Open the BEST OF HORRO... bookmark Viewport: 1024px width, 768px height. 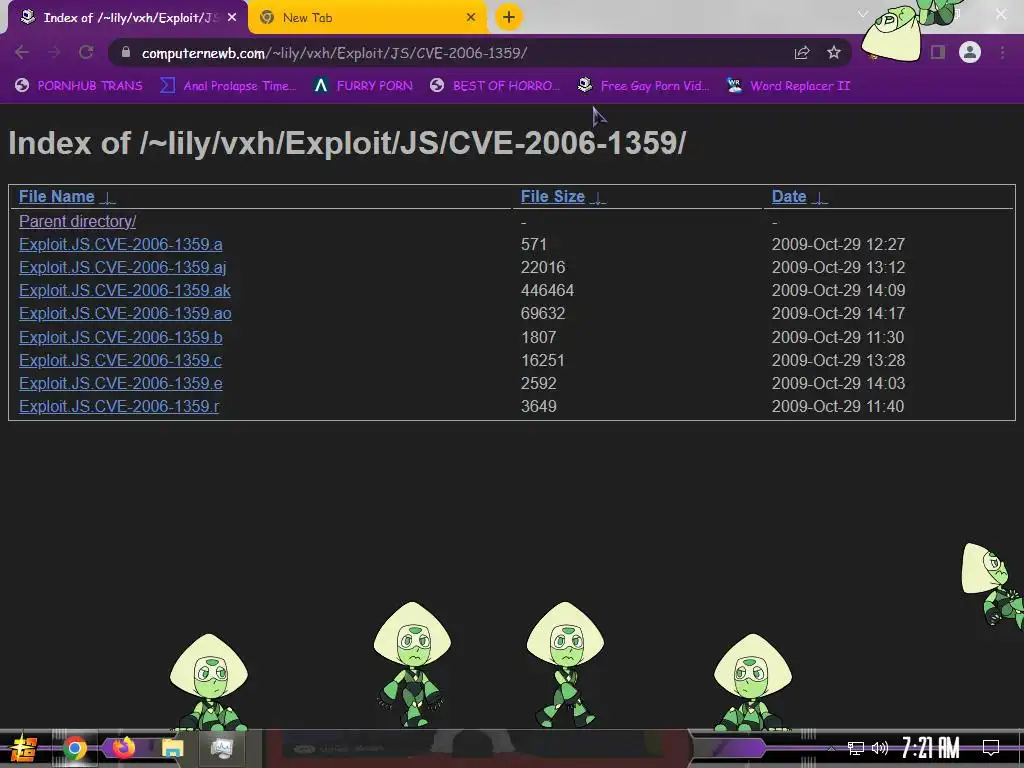click(496, 86)
